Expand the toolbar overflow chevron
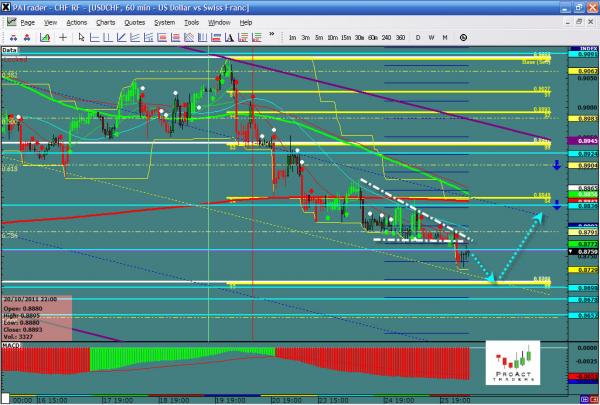The image size is (600, 405). (x=273, y=37)
